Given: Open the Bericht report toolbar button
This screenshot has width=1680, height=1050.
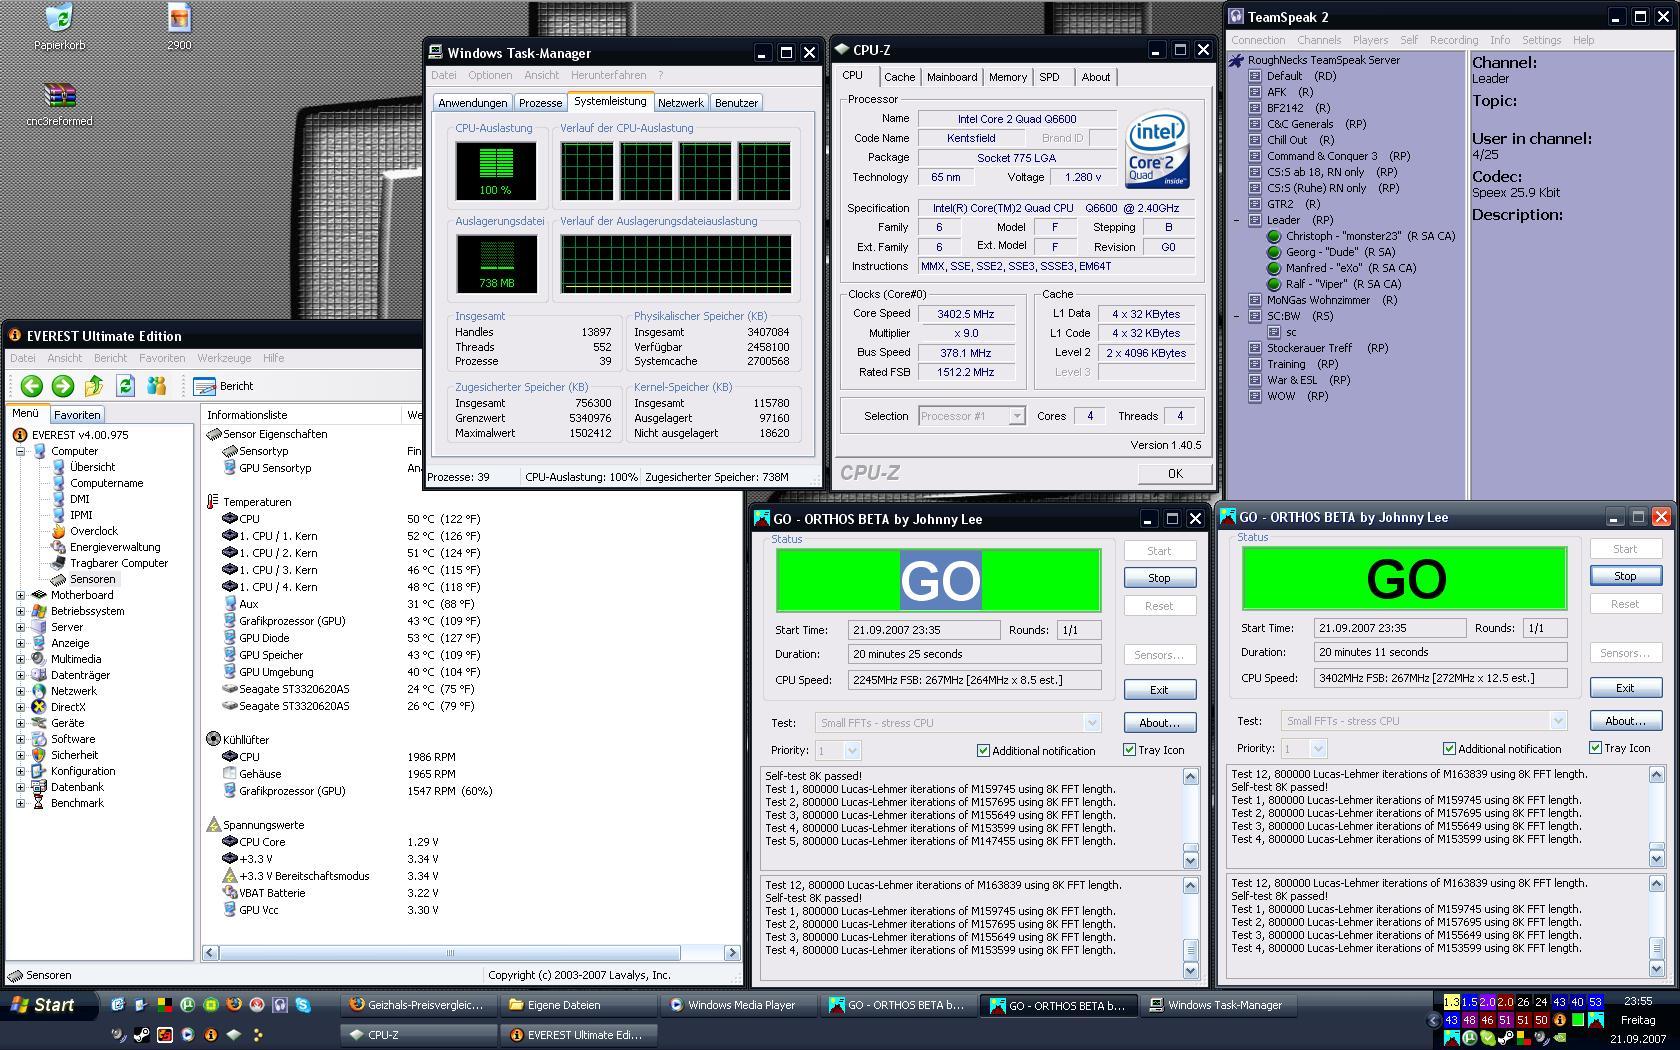Looking at the screenshot, I should click(x=224, y=386).
